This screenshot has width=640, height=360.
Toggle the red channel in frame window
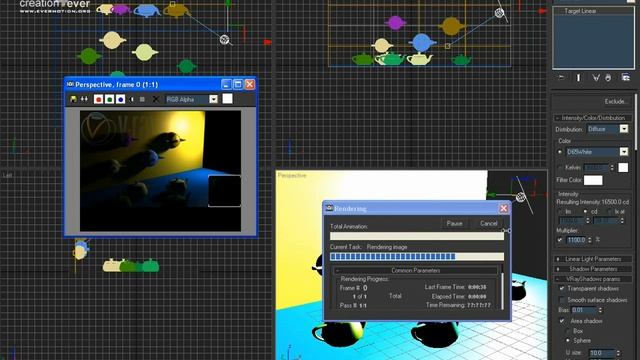click(98, 99)
